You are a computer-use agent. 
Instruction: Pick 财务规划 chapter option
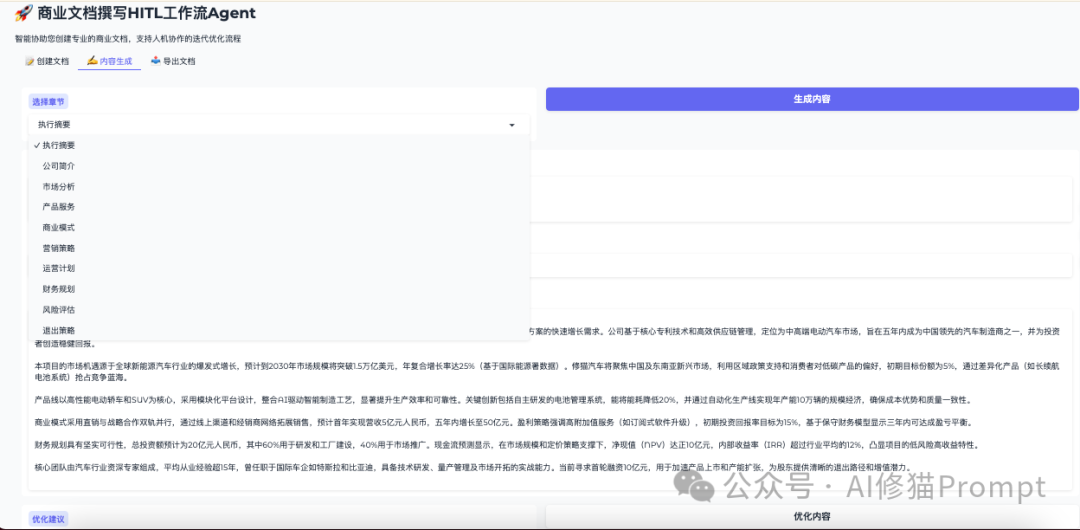(279, 289)
